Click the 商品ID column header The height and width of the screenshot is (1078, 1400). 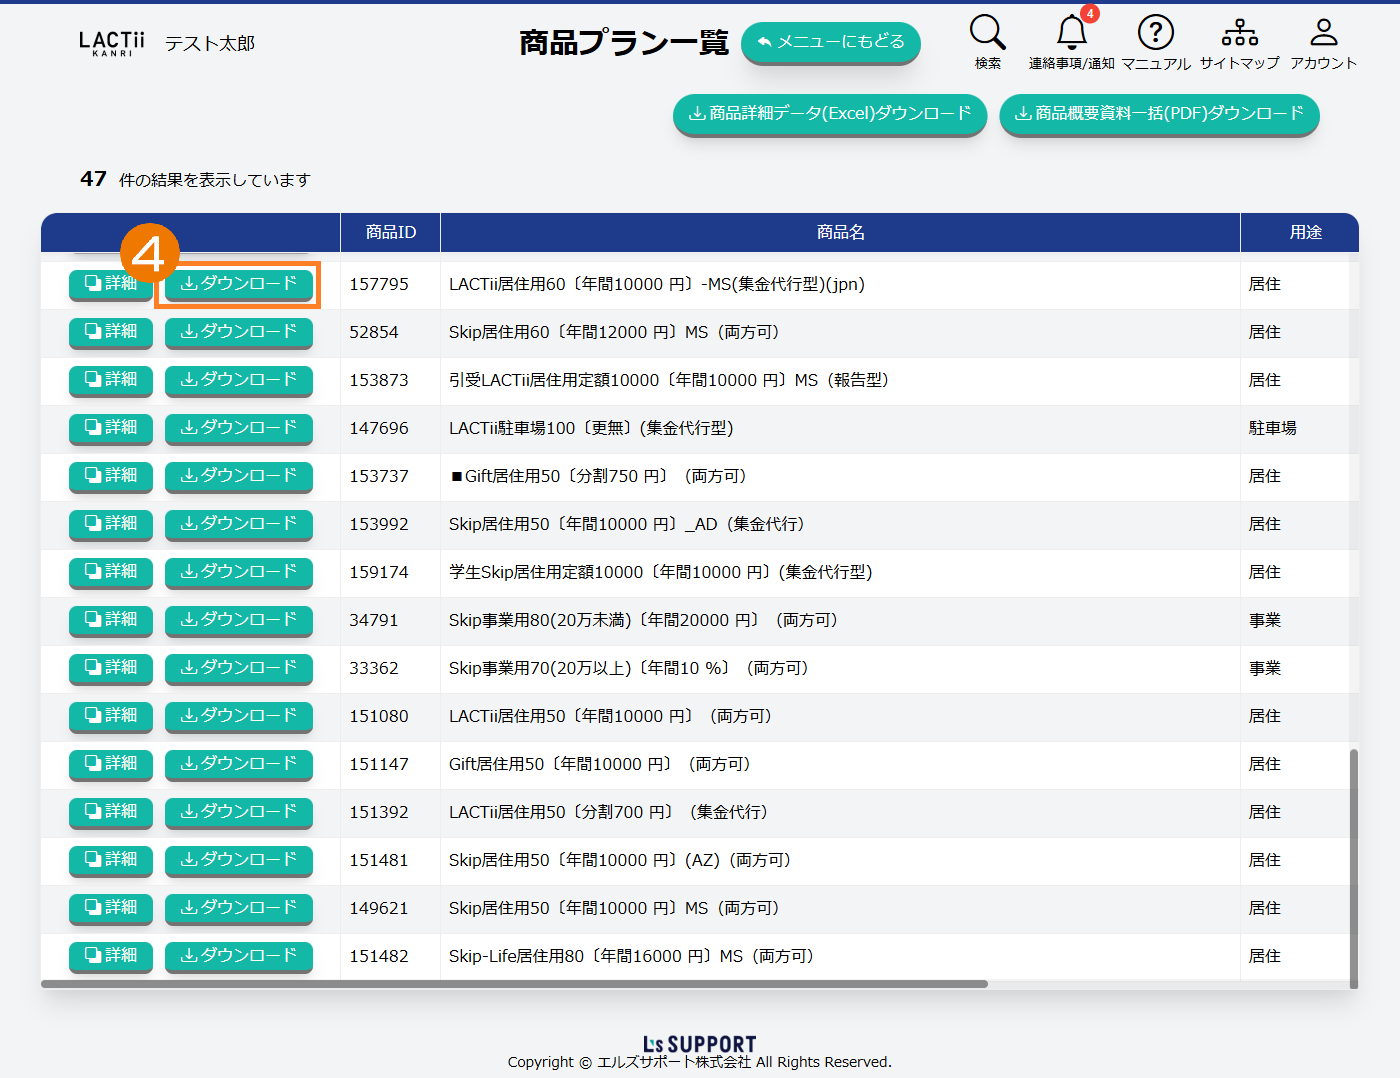coord(390,232)
